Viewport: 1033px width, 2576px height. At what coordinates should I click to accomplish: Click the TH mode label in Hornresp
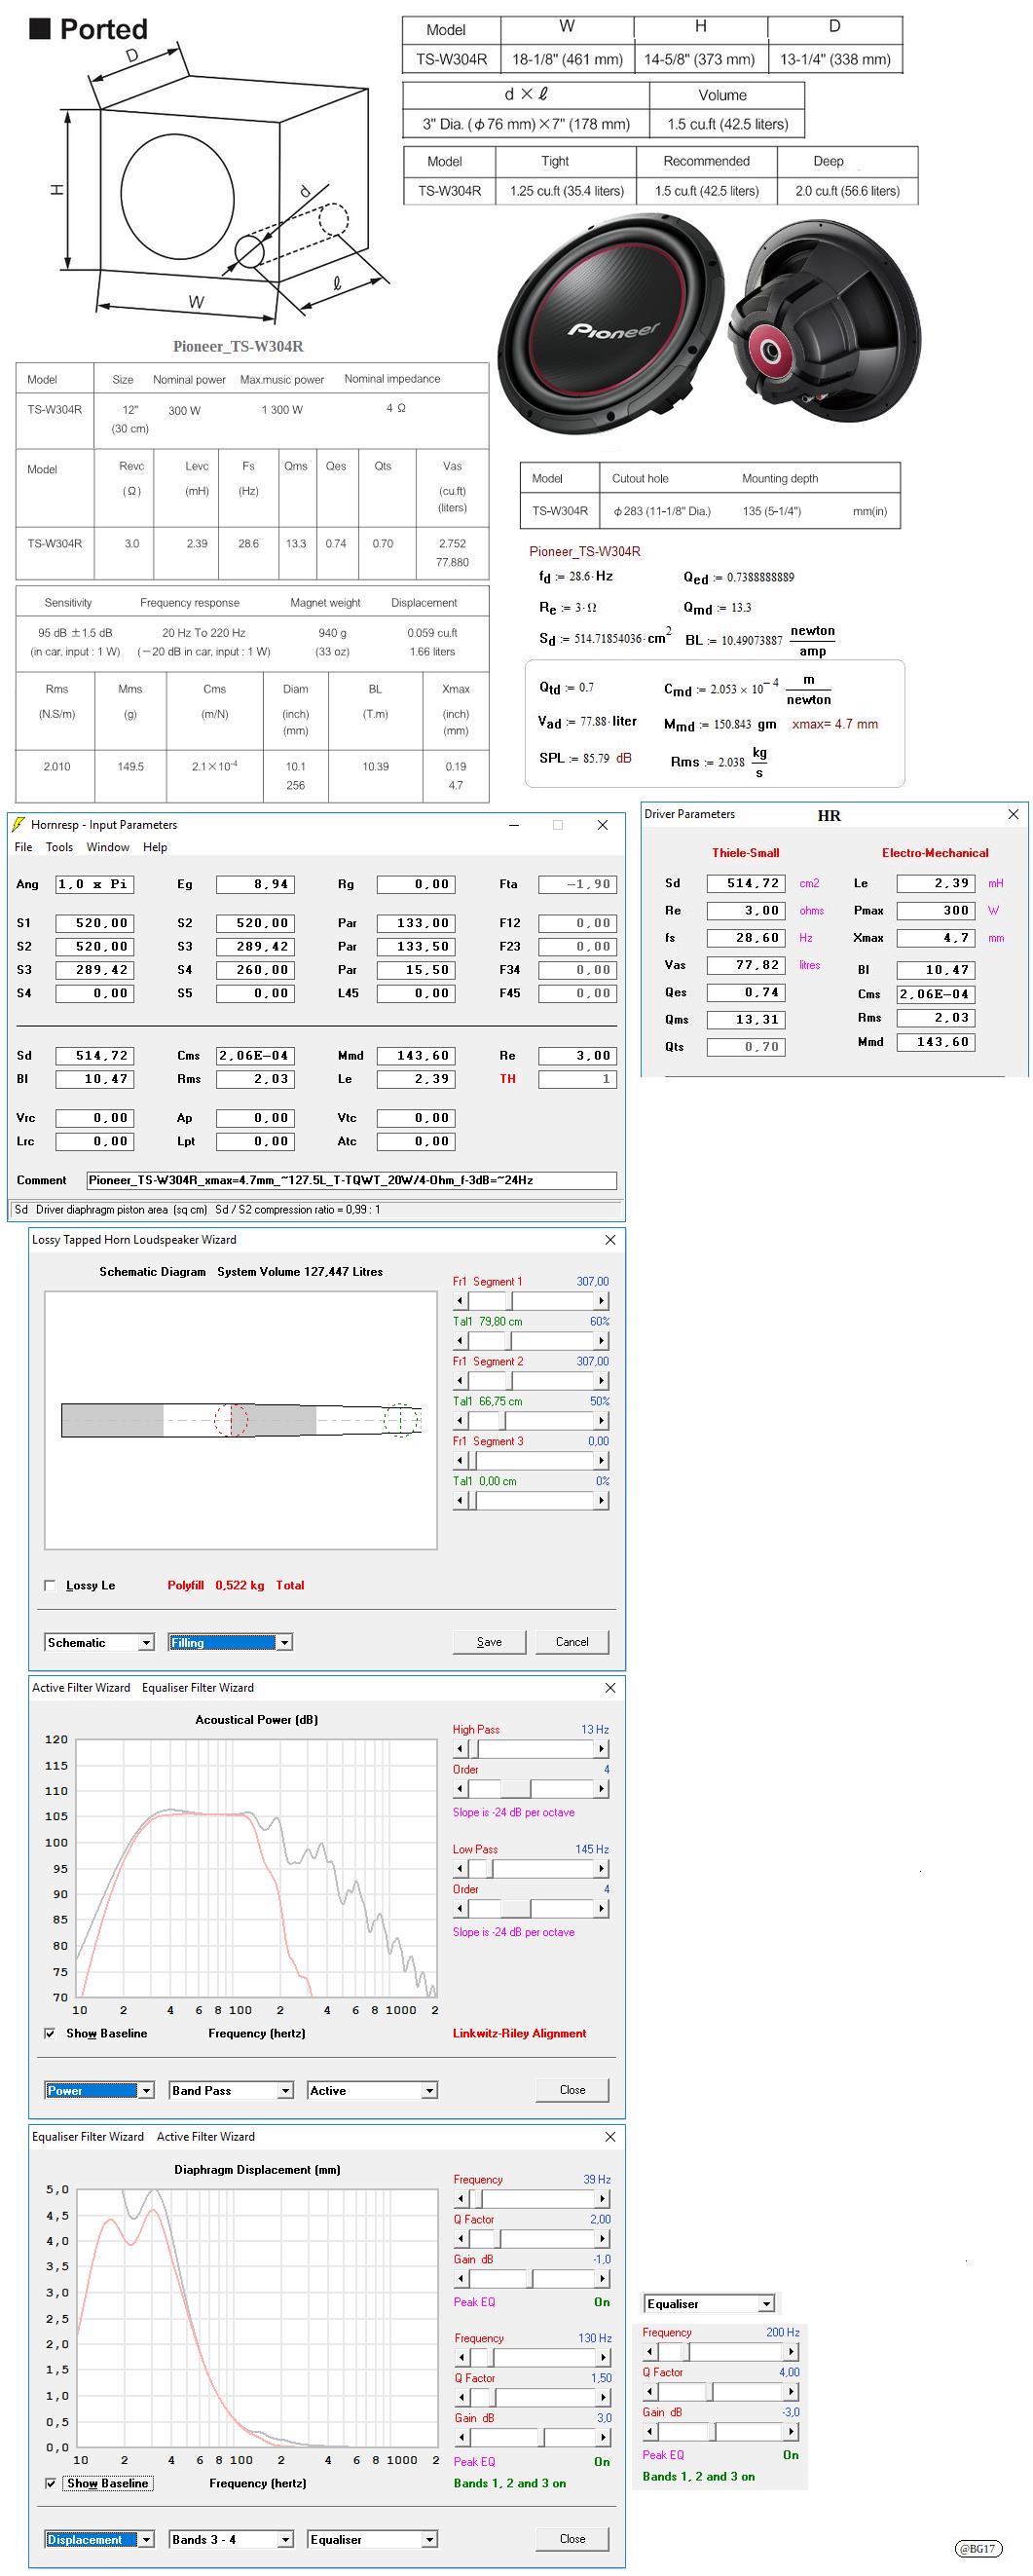(508, 1079)
